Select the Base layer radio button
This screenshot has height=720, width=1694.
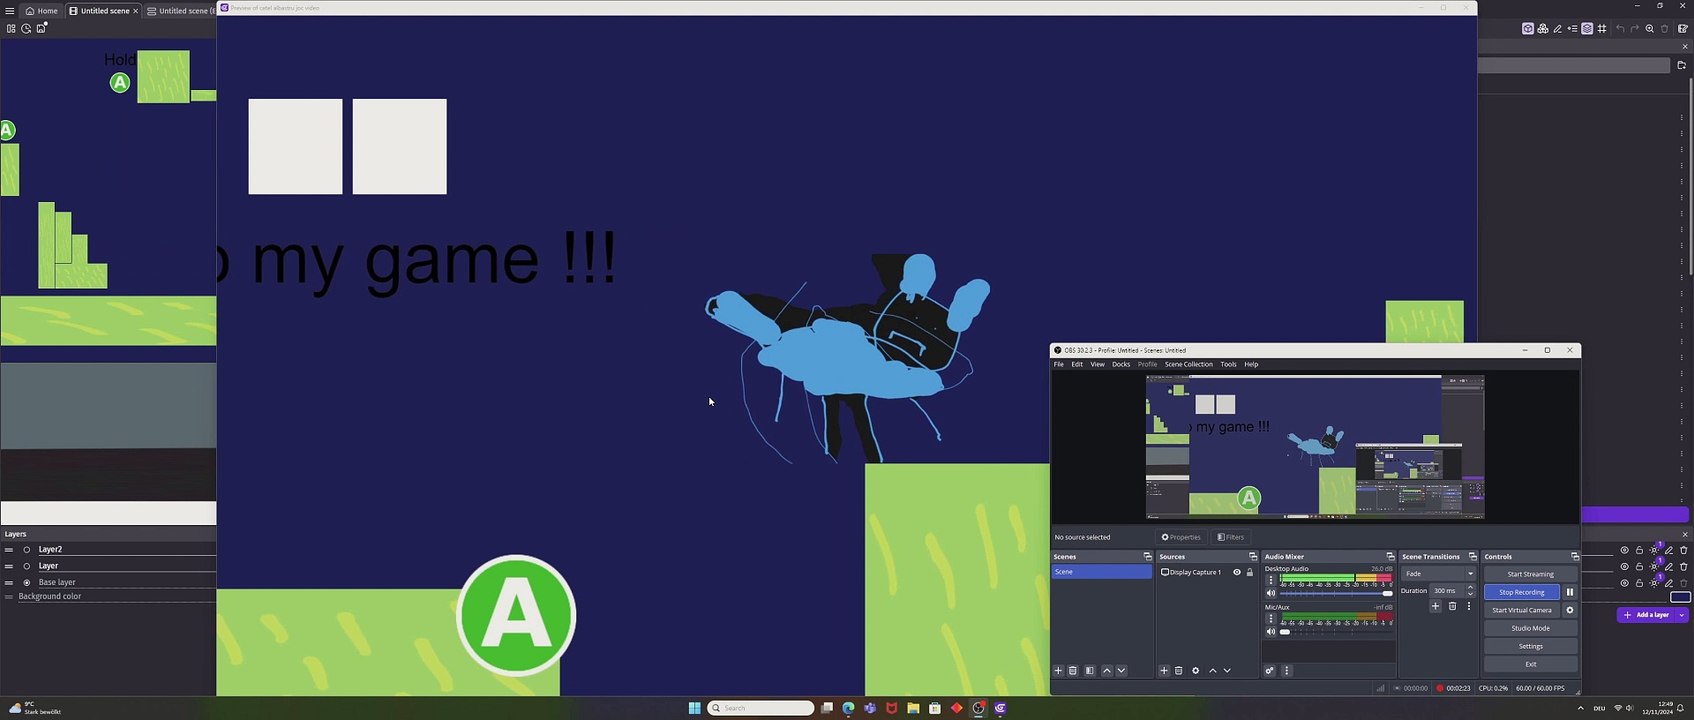point(27,582)
